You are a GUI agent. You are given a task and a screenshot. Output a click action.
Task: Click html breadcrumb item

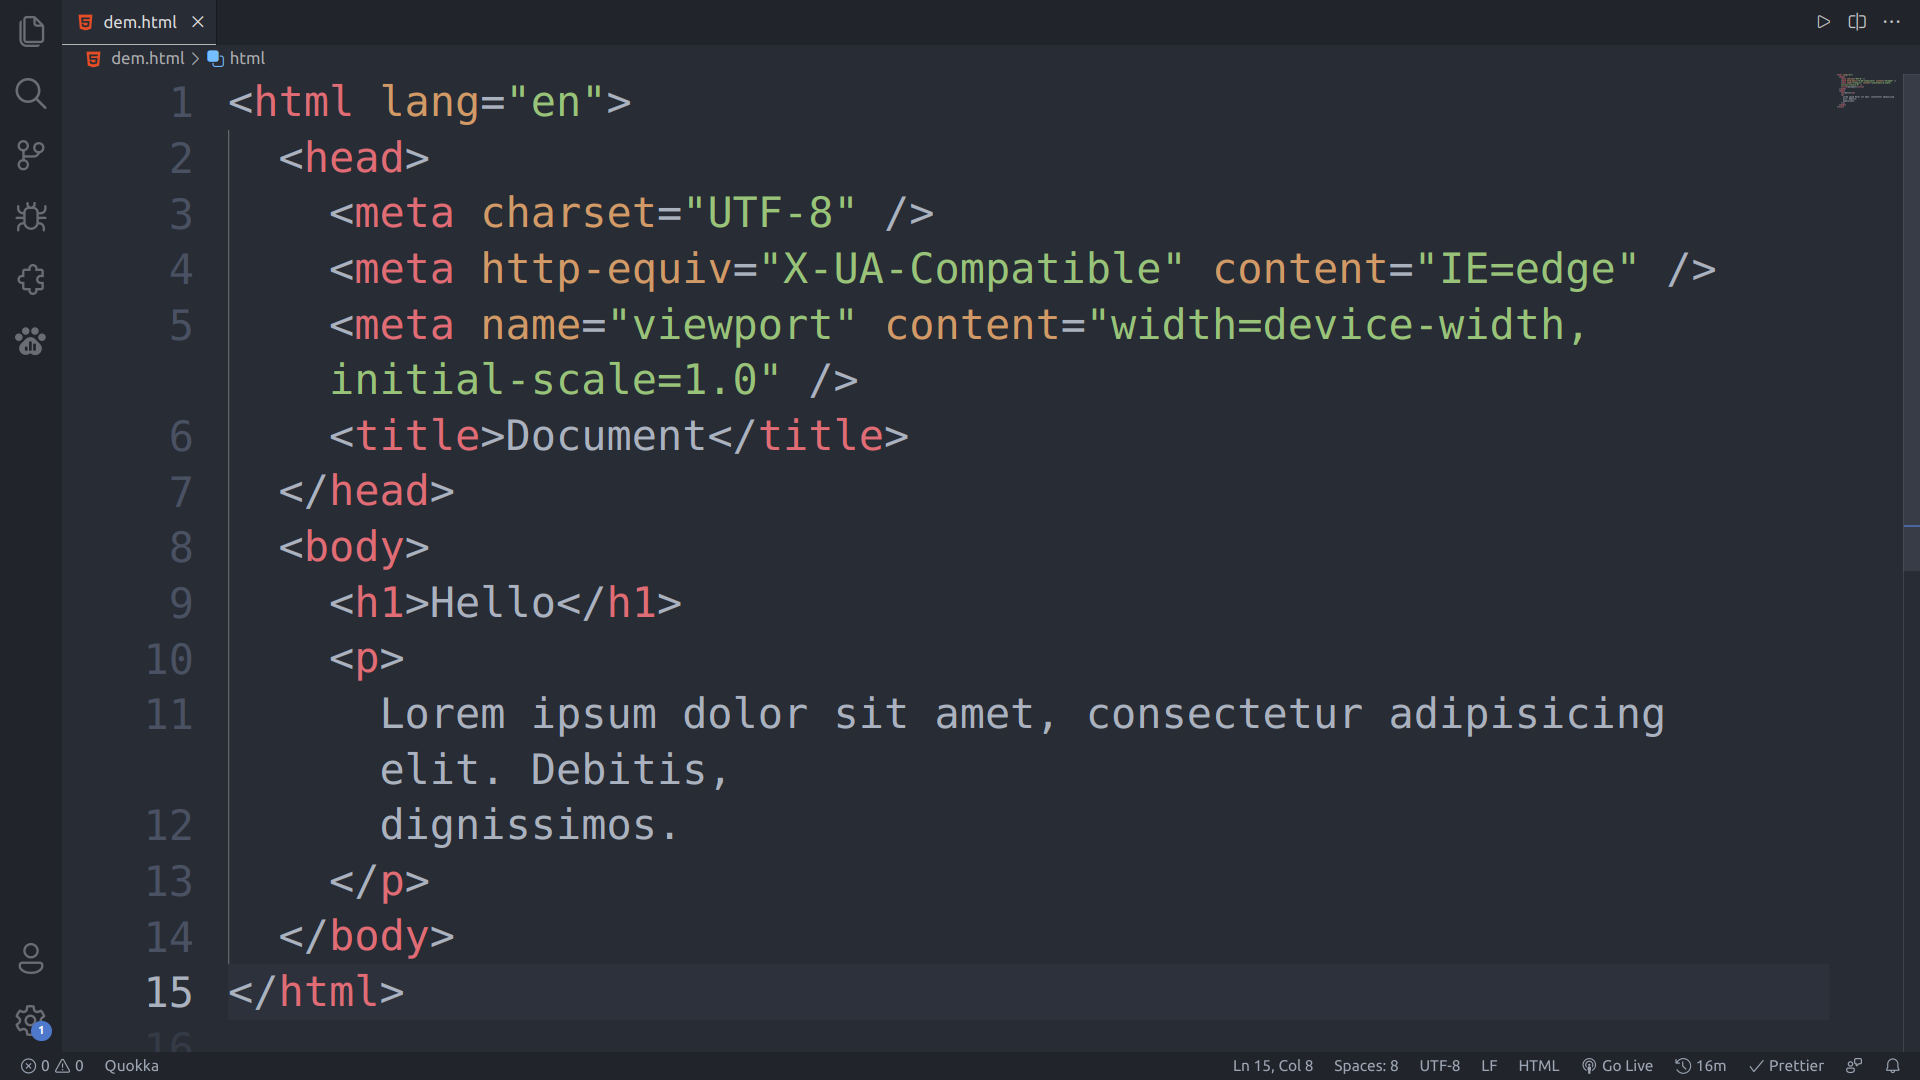247,58
